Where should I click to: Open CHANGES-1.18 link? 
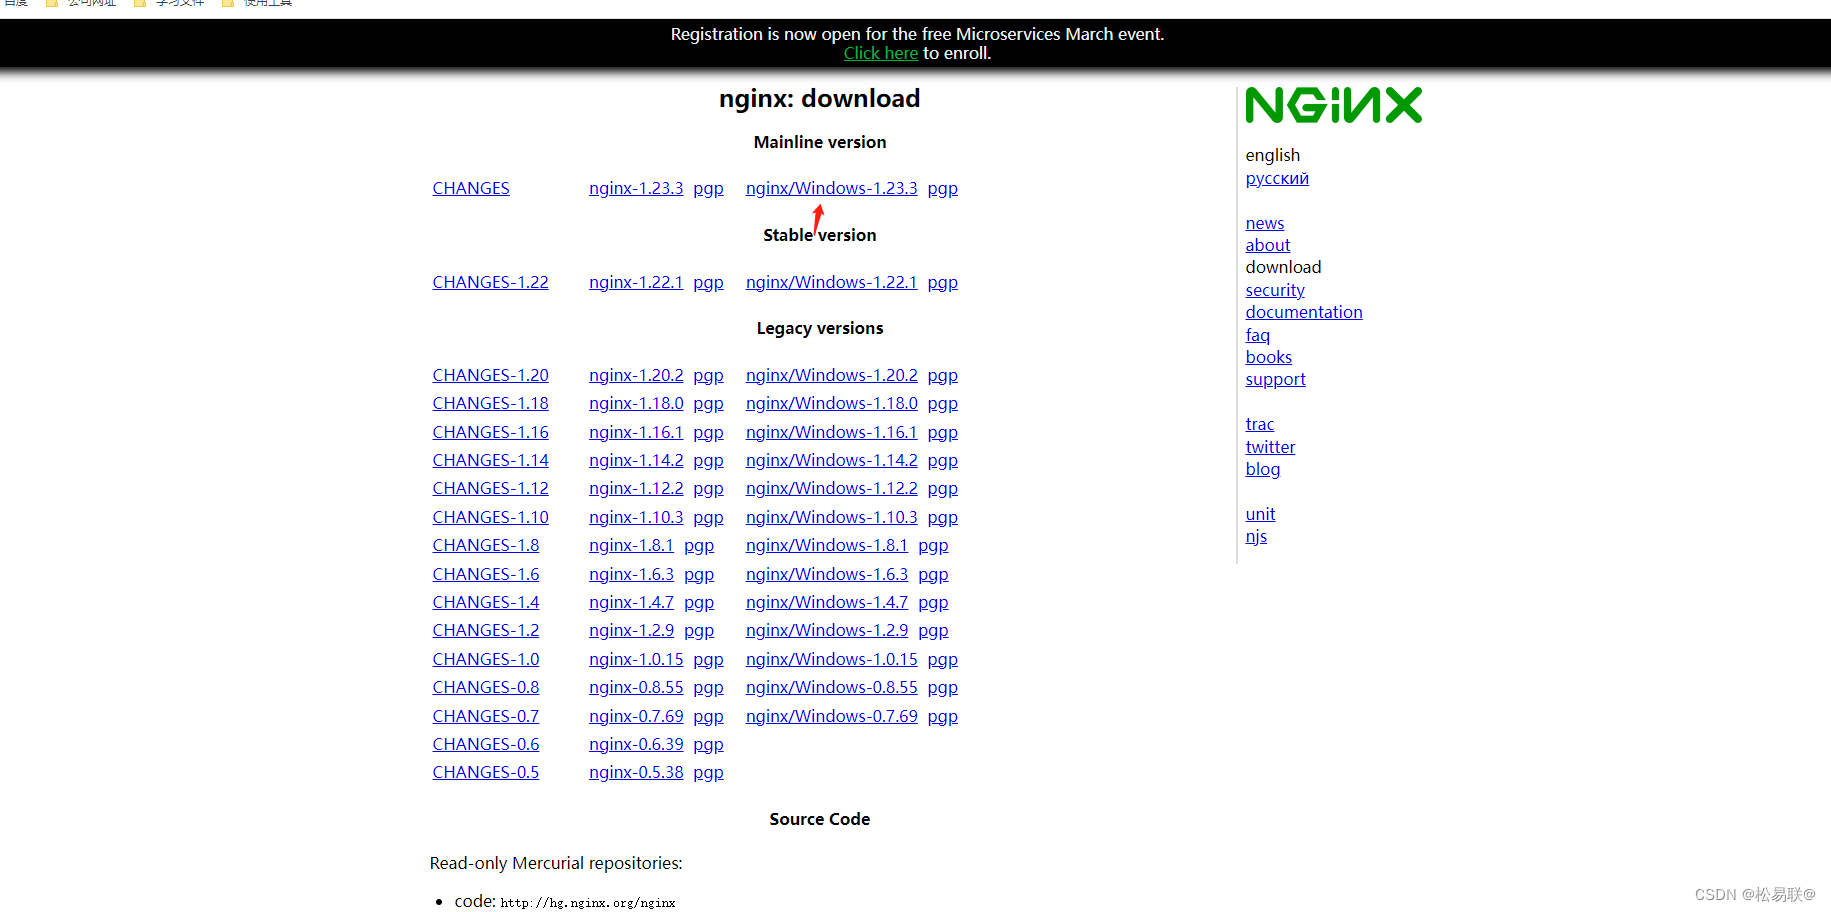[x=490, y=403]
